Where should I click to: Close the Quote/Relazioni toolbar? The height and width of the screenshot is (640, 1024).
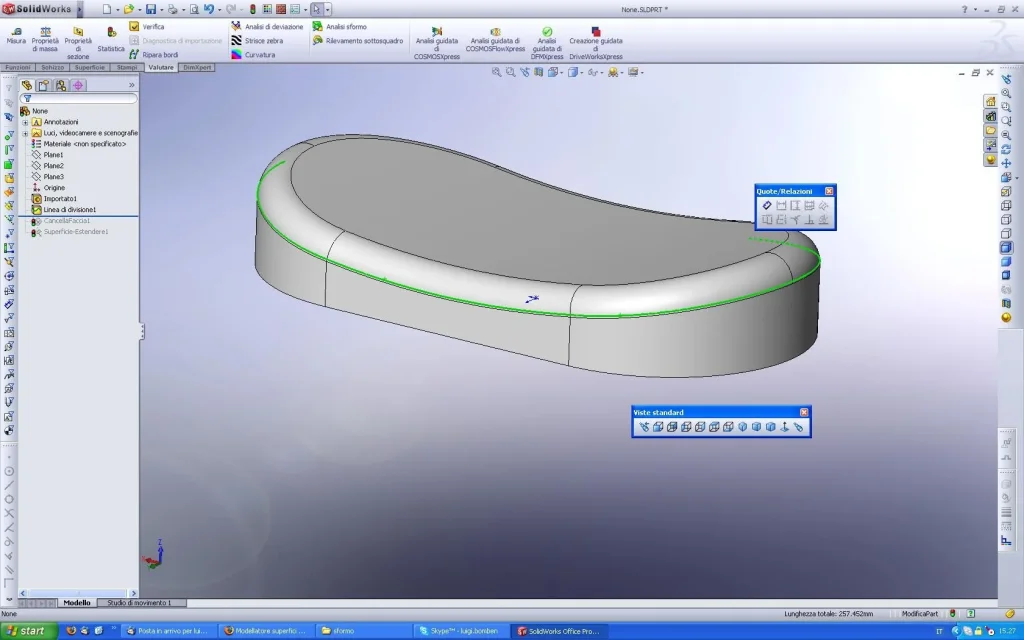[x=829, y=191]
